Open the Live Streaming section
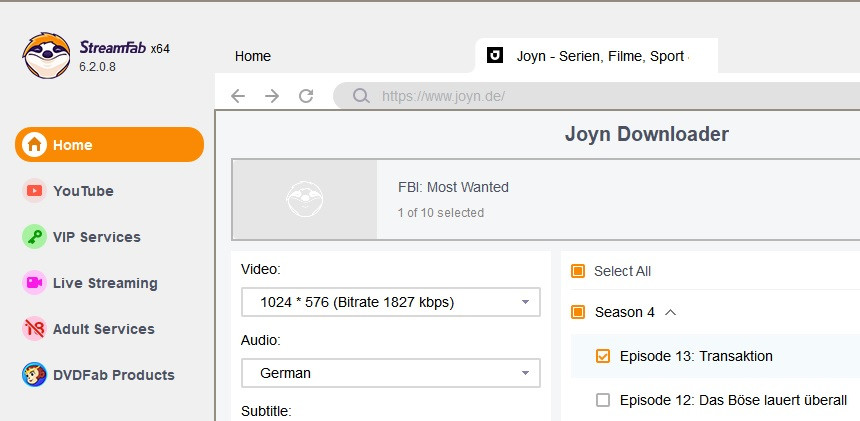The image size is (860, 421). click(105, 283)
